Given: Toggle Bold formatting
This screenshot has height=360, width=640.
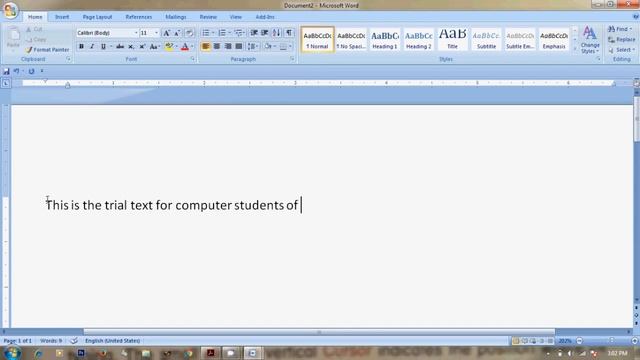Looking at the screenshot, I should pyautogui.click(x=81, y=47).
